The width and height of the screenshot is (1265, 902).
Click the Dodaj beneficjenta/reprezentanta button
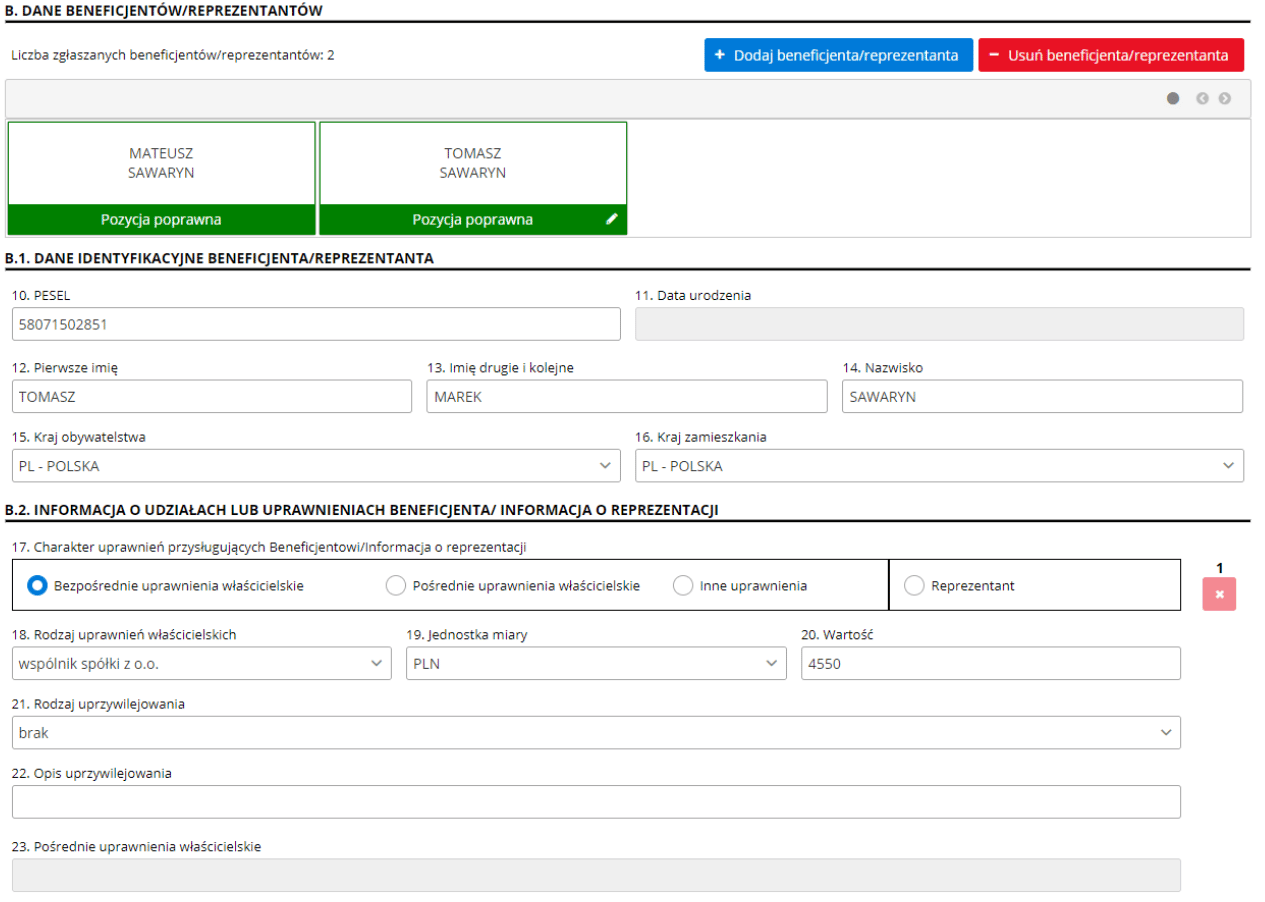coord(837,55)
